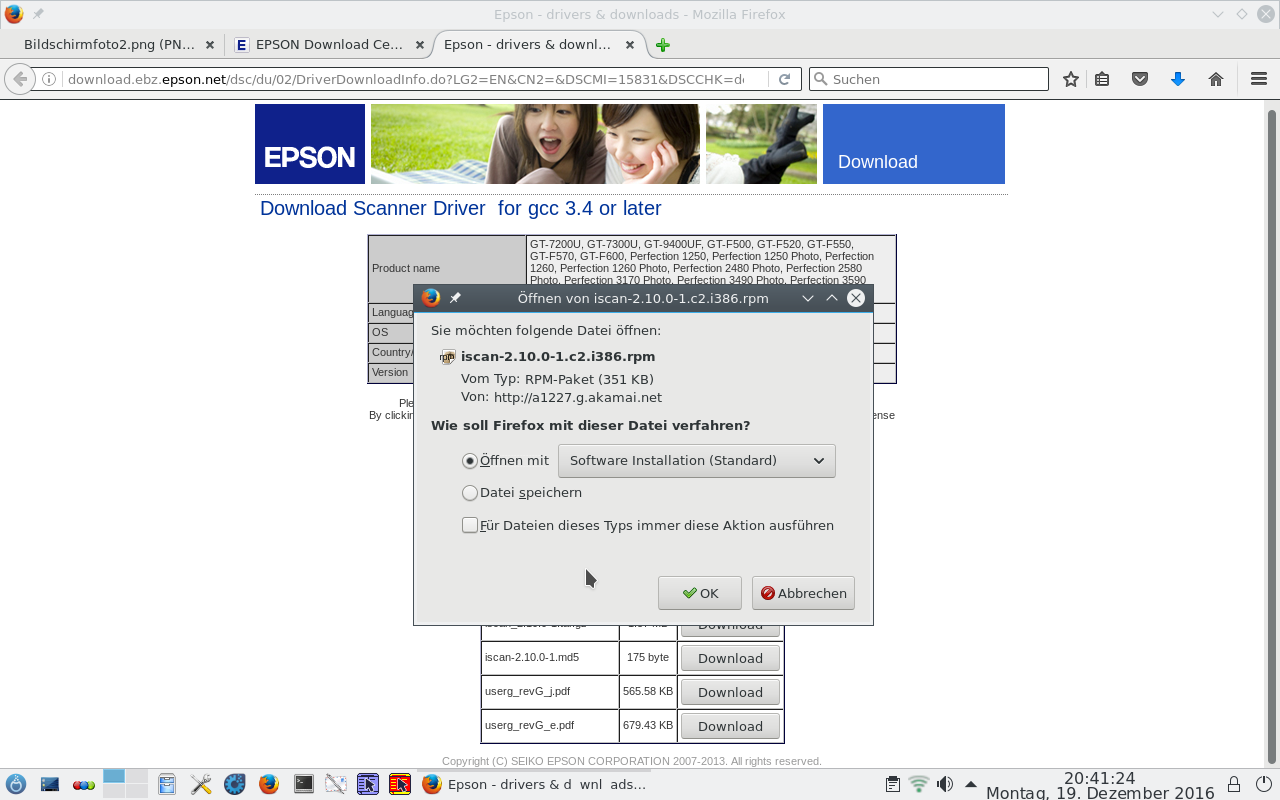Launch the screenshot capture tool in panel

[336, 784]
